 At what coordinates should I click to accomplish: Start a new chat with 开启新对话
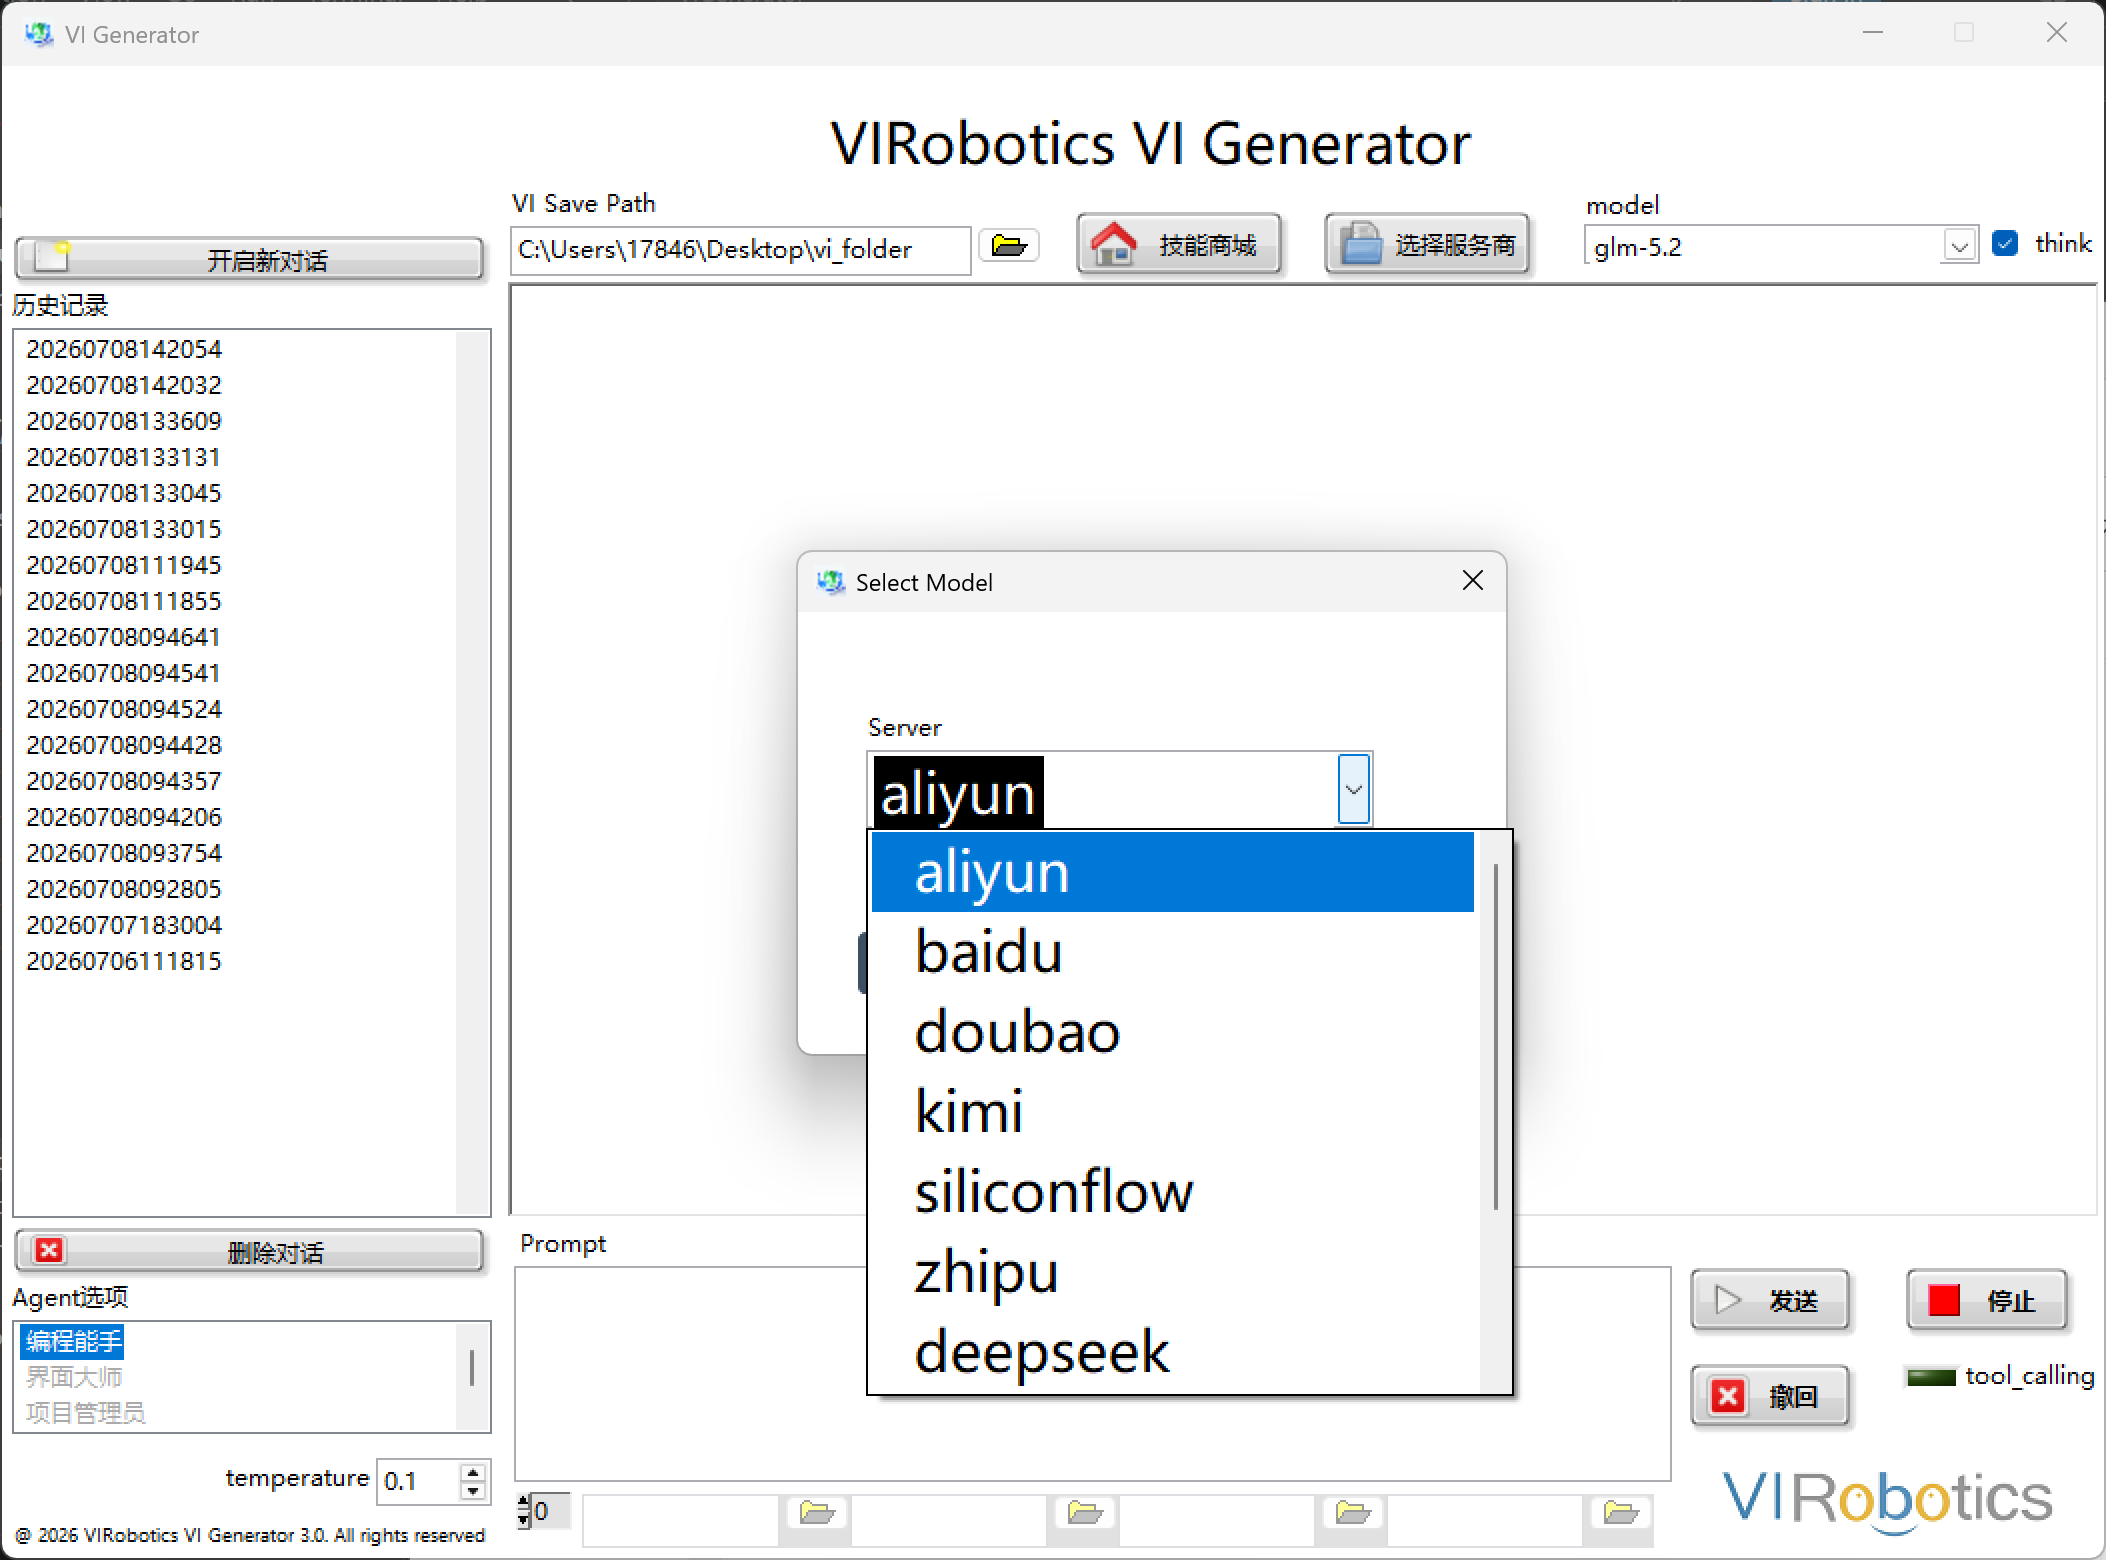click(x=249, y=259)
